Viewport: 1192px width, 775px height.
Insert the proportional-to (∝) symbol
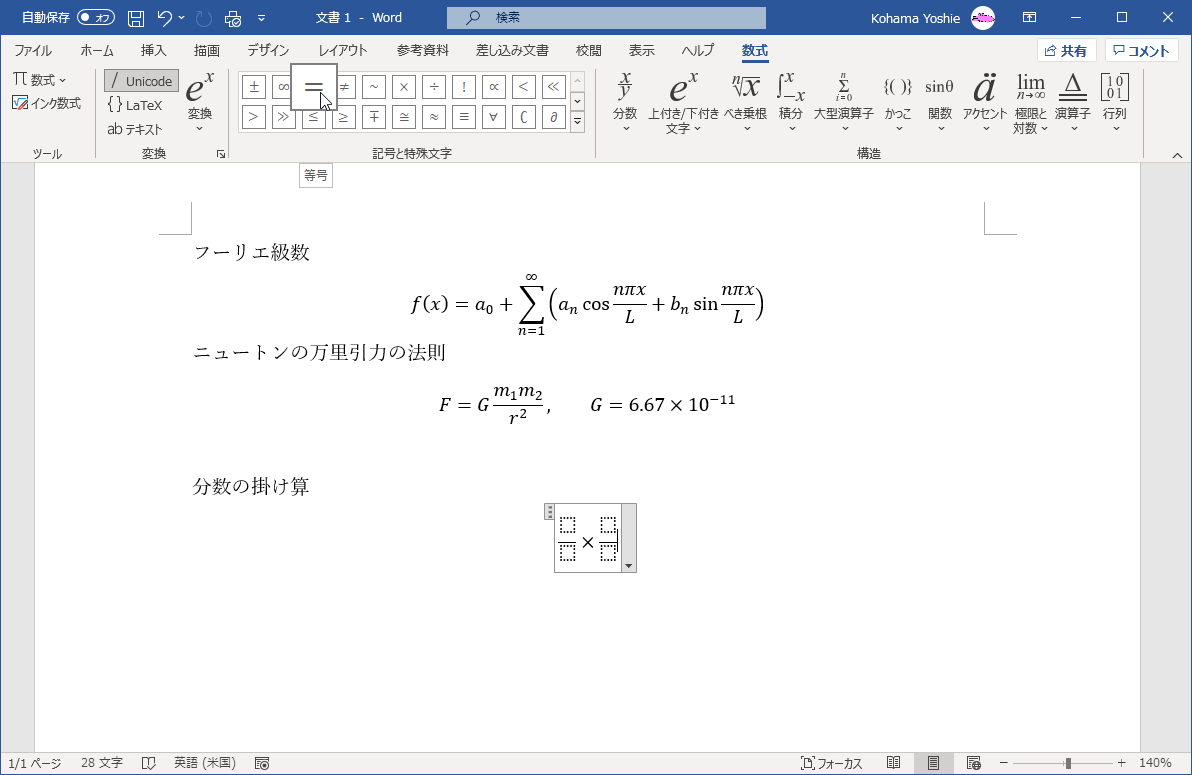[493, 87]
